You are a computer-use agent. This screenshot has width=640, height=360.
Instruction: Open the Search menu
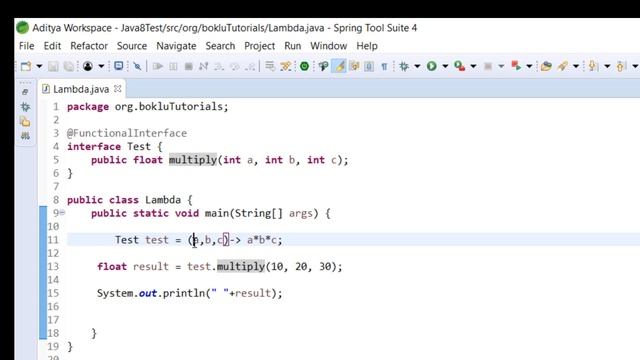tap(220, 46)
